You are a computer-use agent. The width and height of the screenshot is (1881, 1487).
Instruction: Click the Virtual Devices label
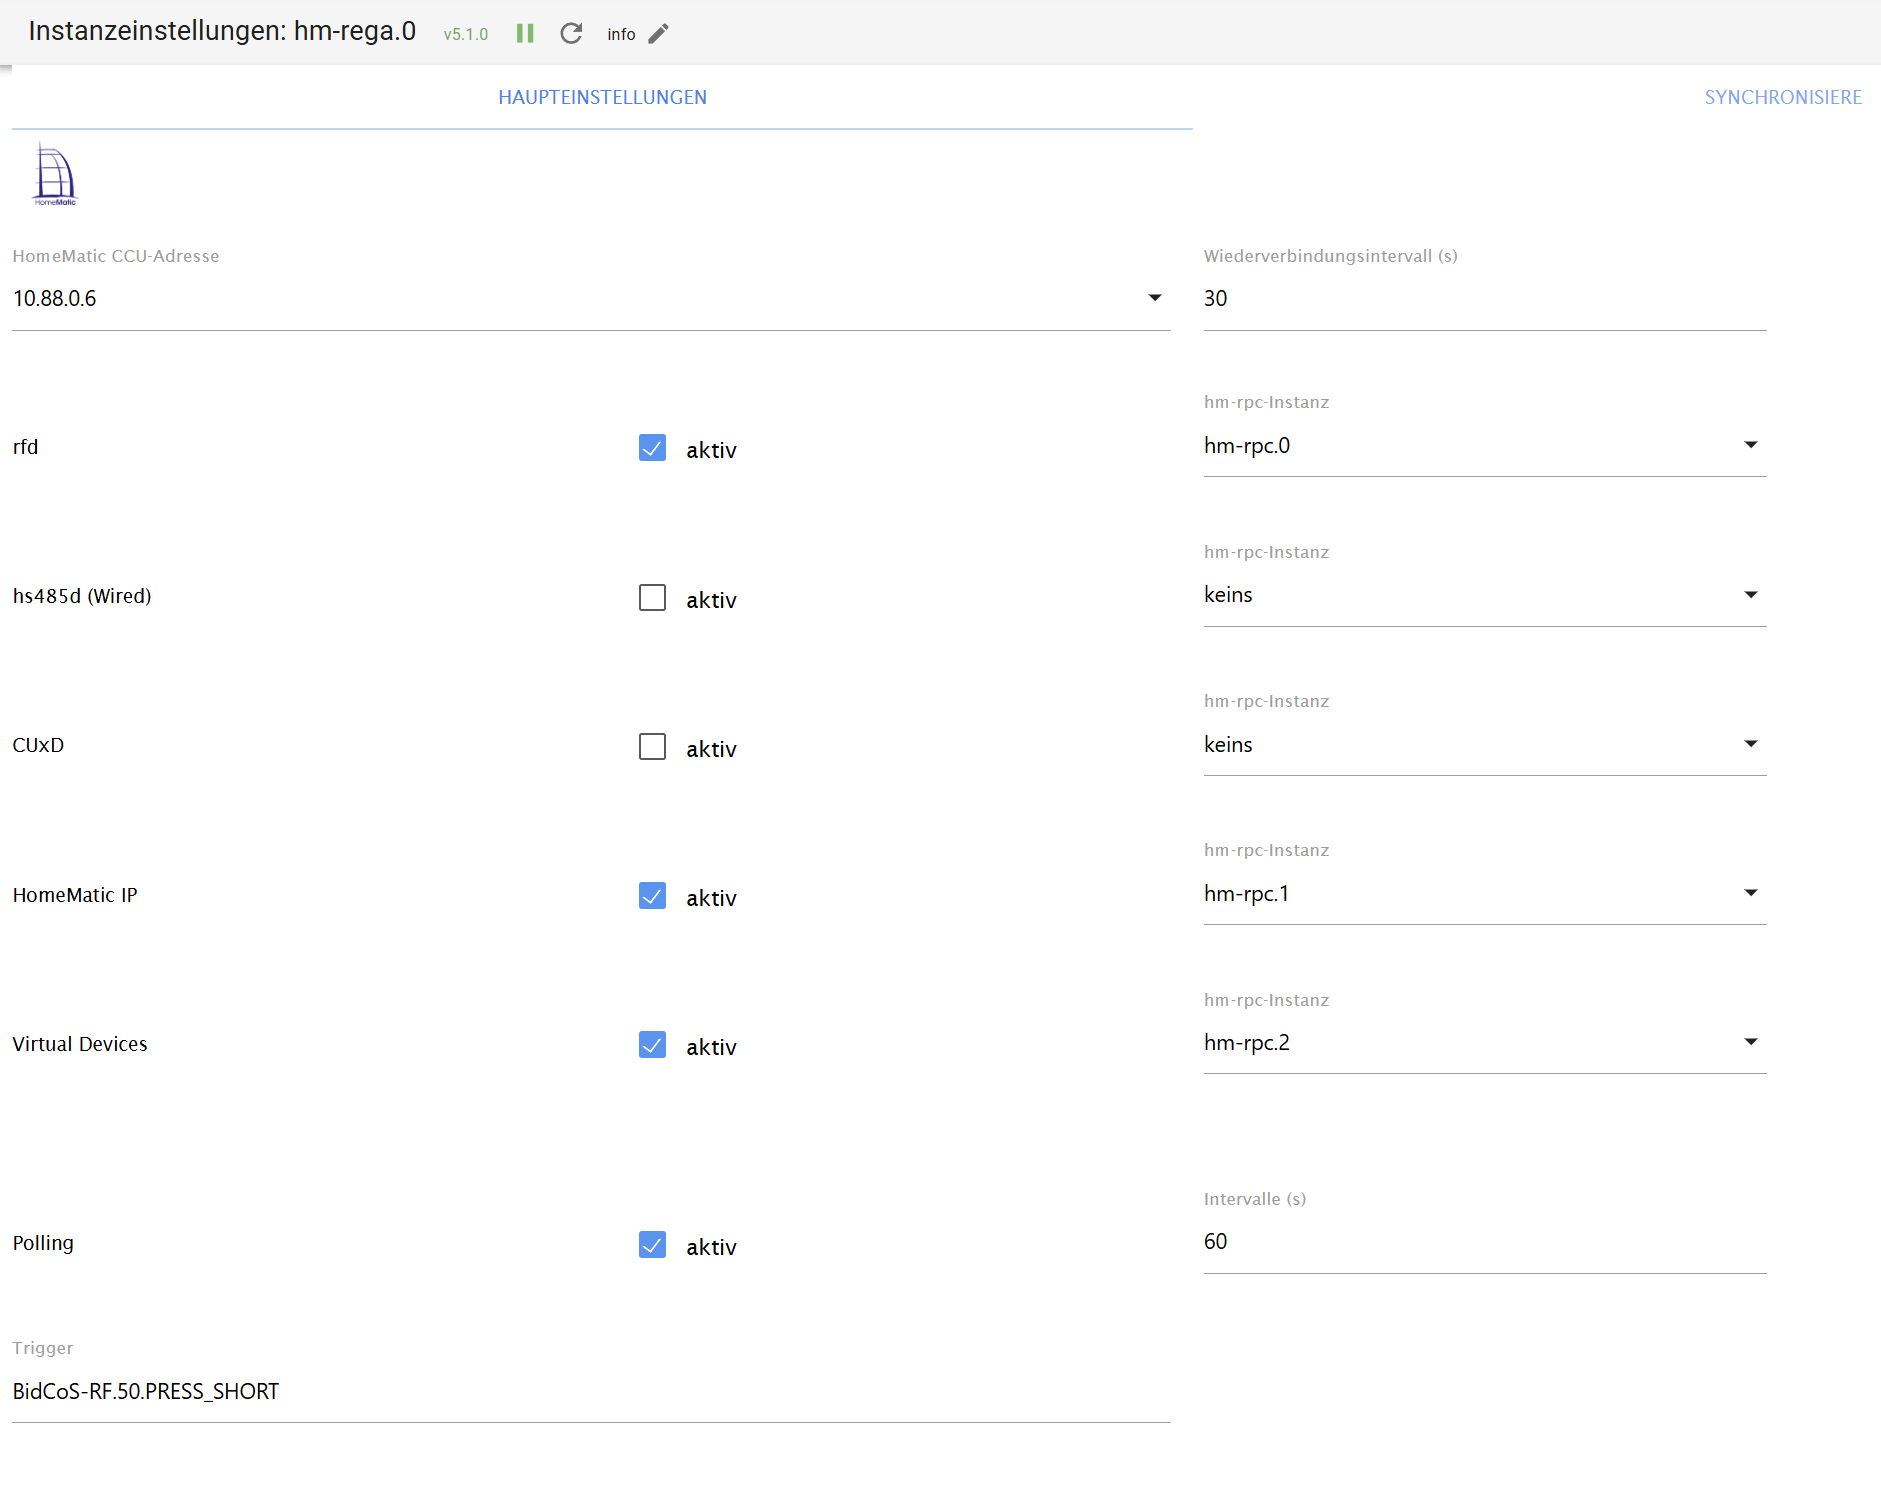(x=80, y=1044)
